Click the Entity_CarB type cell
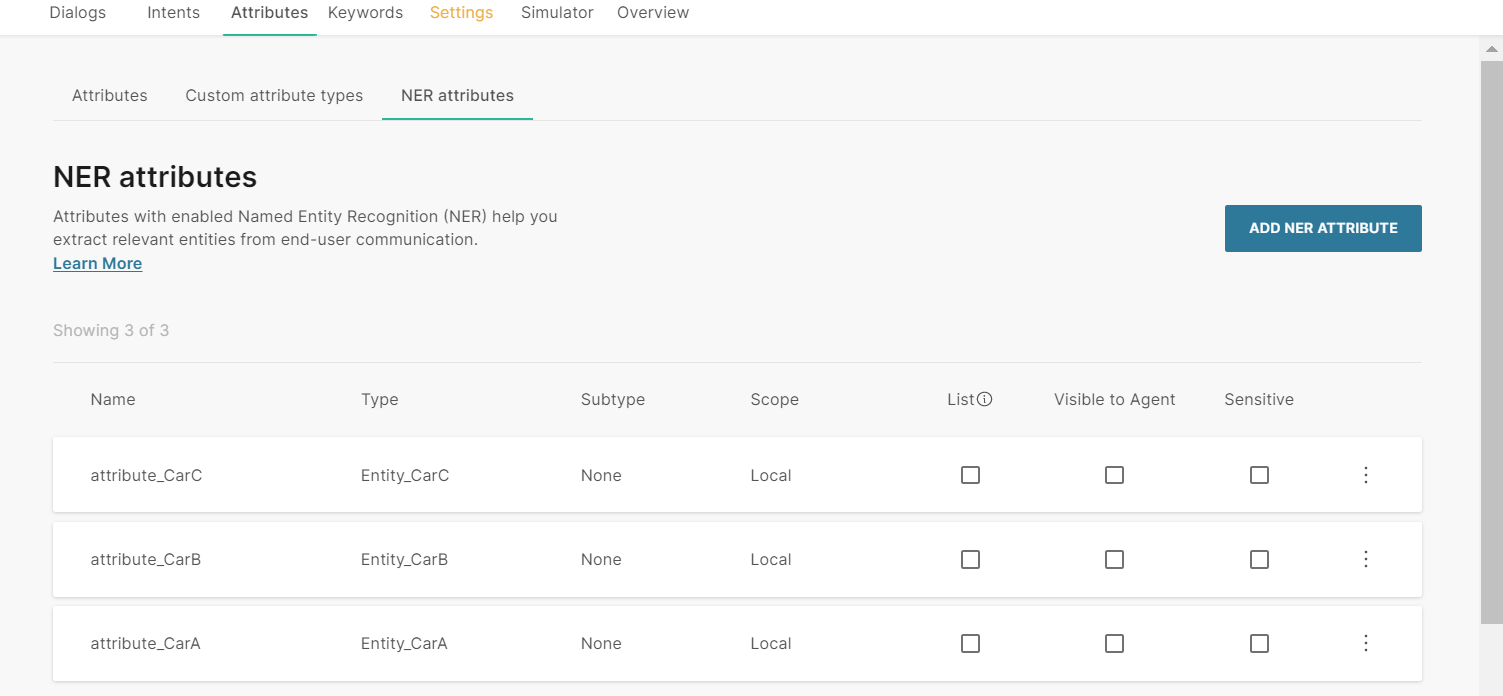Screen dimensions: 1503x696 coord(404,559)
